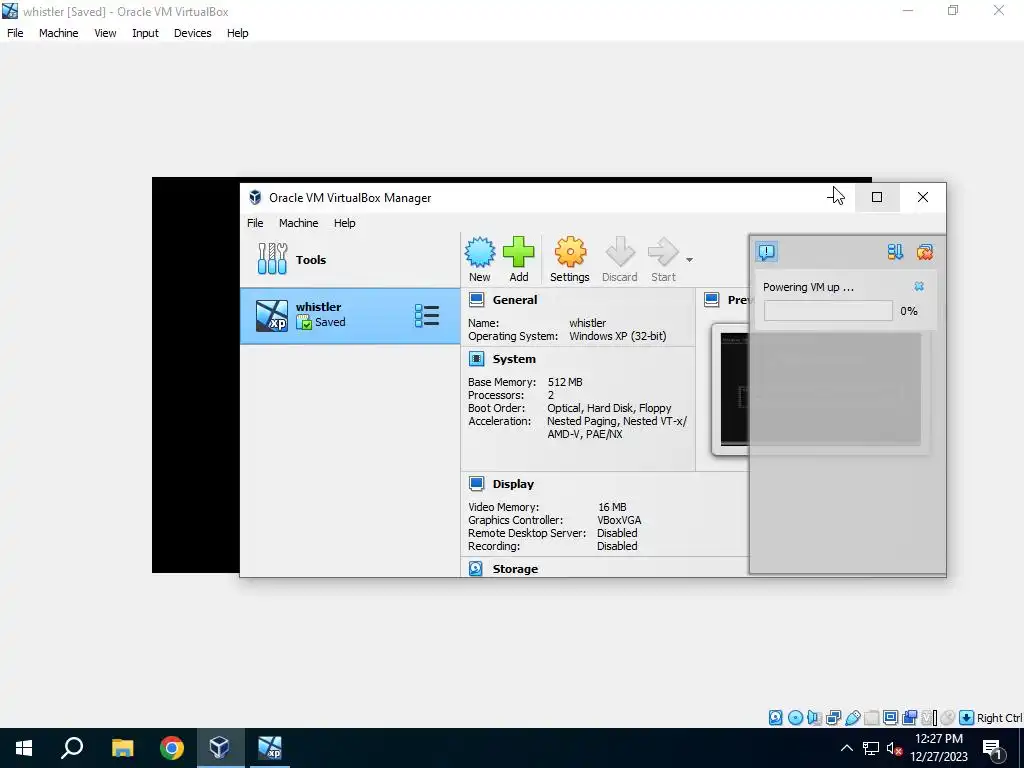Toggle the notification center icon
1024x768 pixels.
(x=767, y=251)
